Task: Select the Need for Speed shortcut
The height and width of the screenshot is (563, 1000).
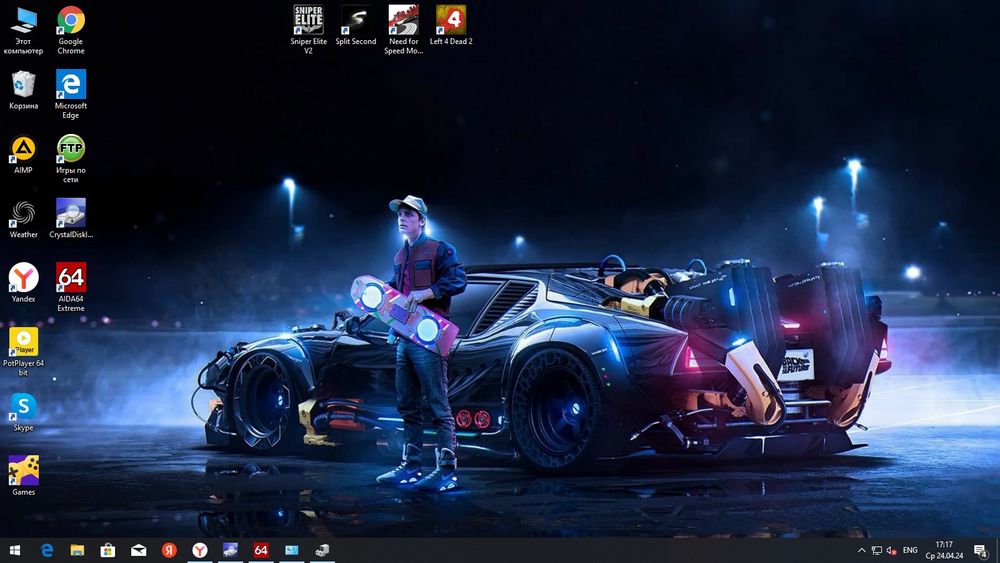Action: click(x=404, y=29)
